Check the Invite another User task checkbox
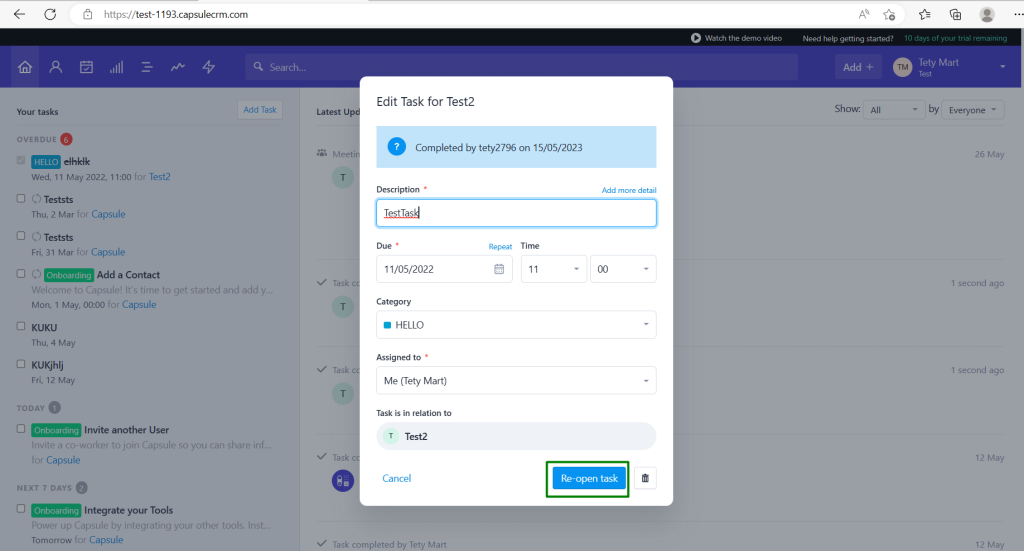 click(x=21, y=429)
